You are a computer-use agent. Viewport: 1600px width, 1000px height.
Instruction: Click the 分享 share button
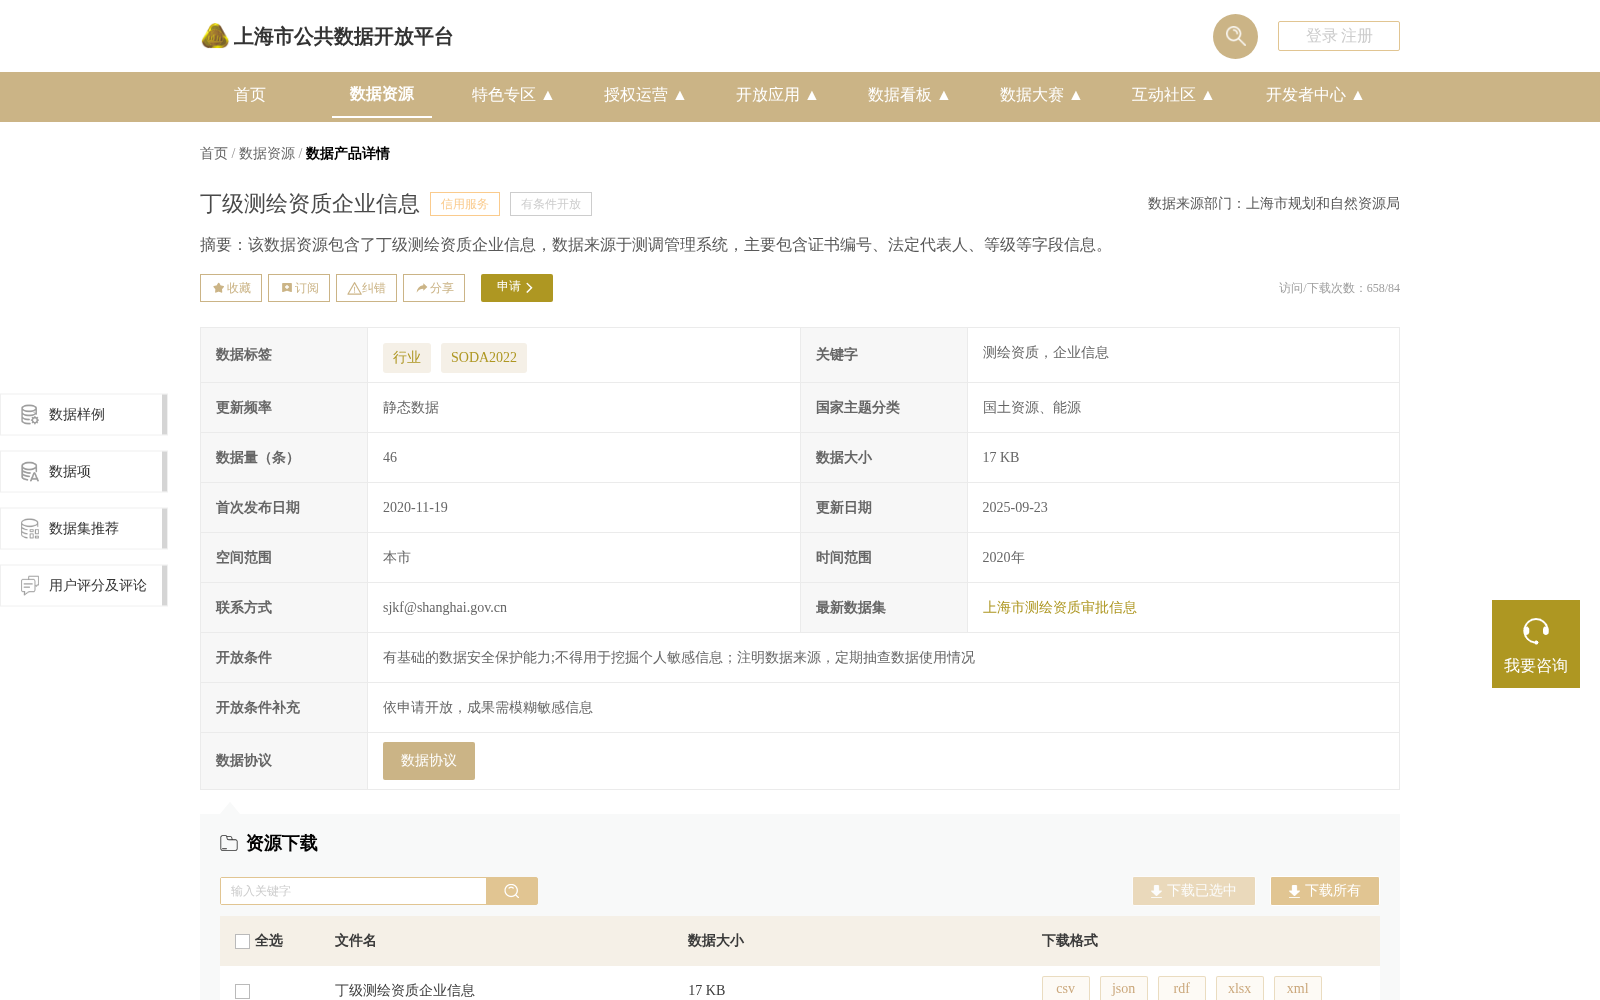click(x=434, y=288)
